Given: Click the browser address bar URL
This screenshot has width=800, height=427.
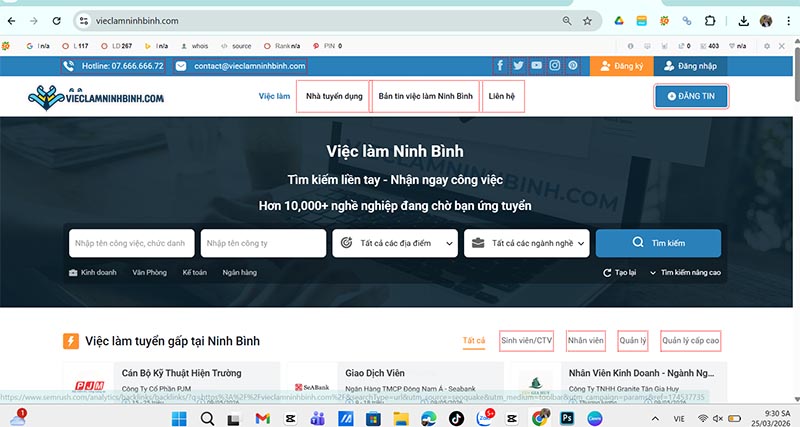Looking at the screenshot, I should coord(137,21).
